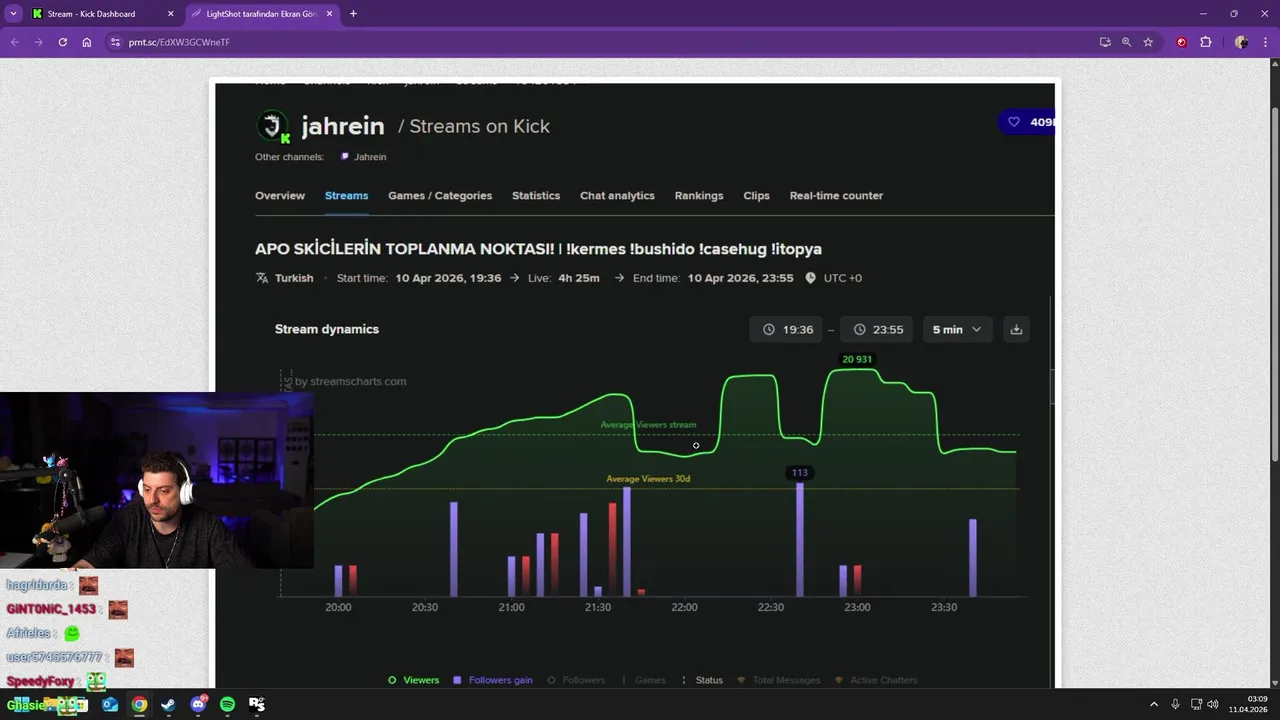Open the Jahrein other channel link

pos(363,157)
